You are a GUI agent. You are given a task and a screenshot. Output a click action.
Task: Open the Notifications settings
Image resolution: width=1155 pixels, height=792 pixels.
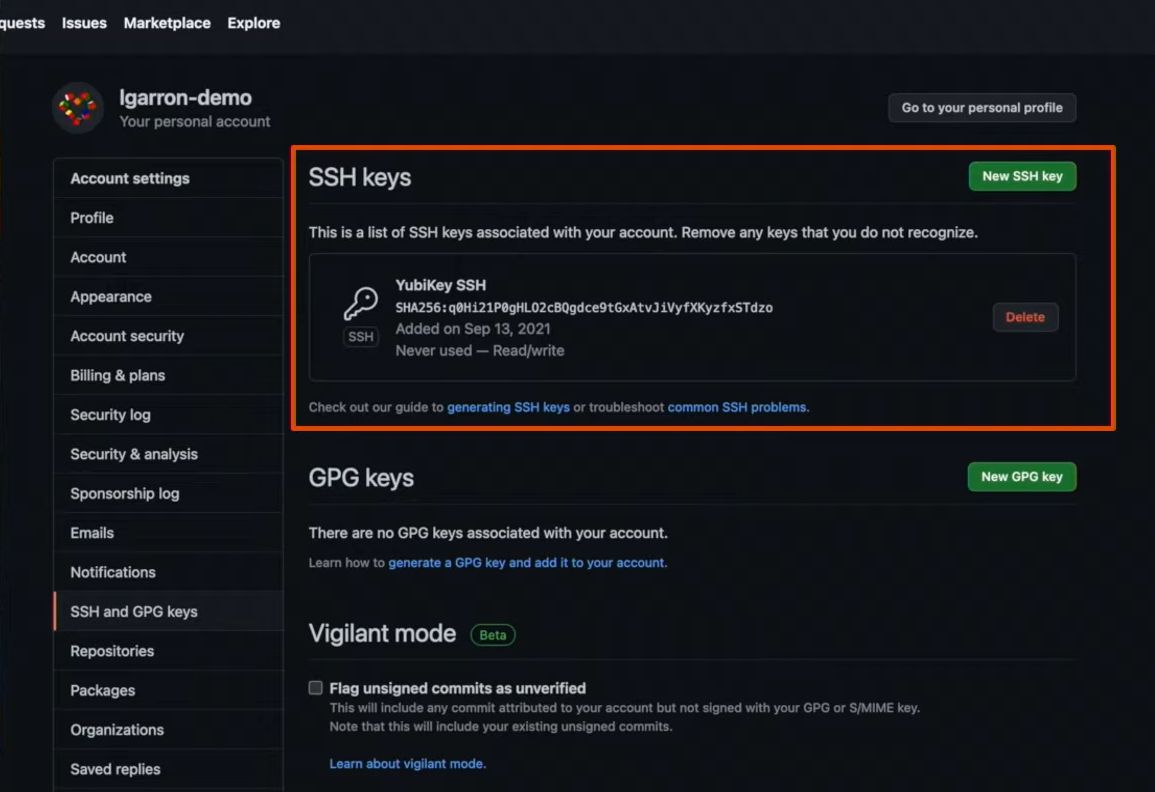click(x=112, y=572)
